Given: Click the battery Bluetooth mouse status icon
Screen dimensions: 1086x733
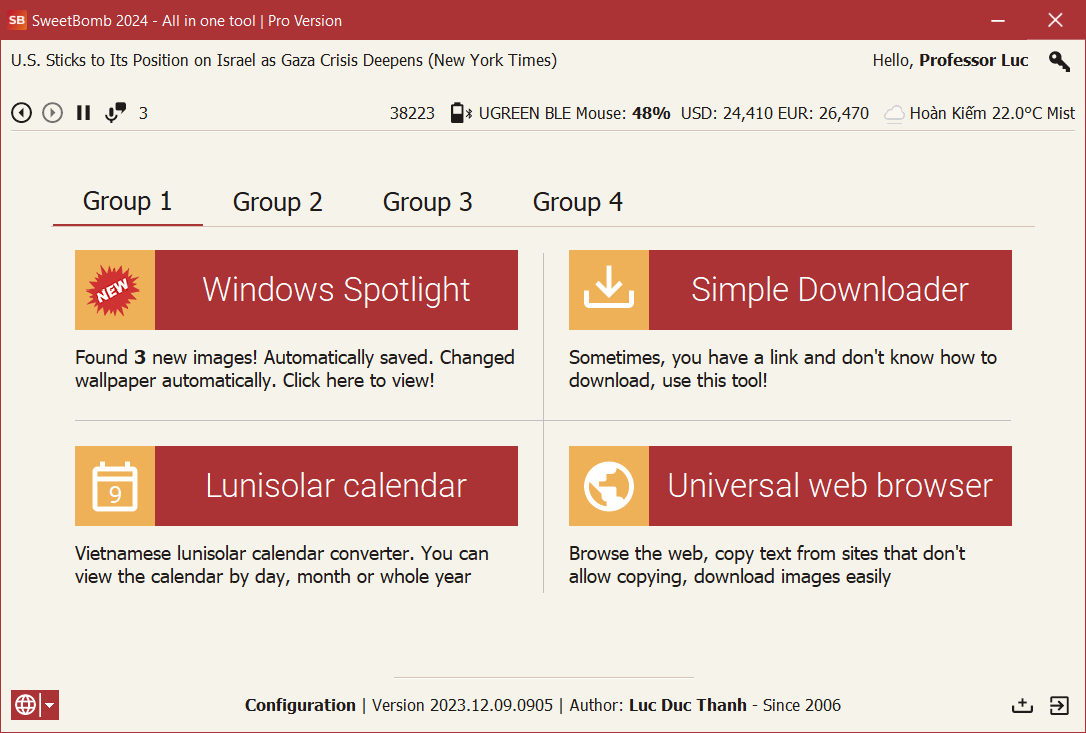Looking at the screenshot, I should point(460,113).
